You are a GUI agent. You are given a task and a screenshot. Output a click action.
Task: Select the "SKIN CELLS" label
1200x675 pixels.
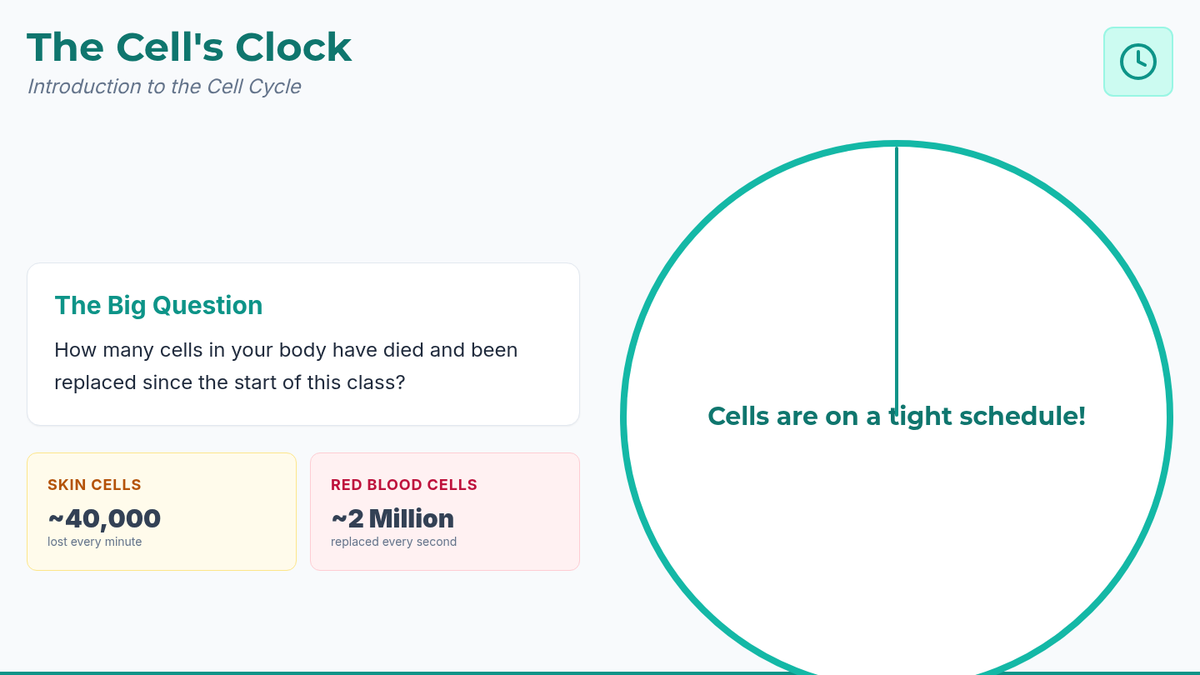point(94,485)
